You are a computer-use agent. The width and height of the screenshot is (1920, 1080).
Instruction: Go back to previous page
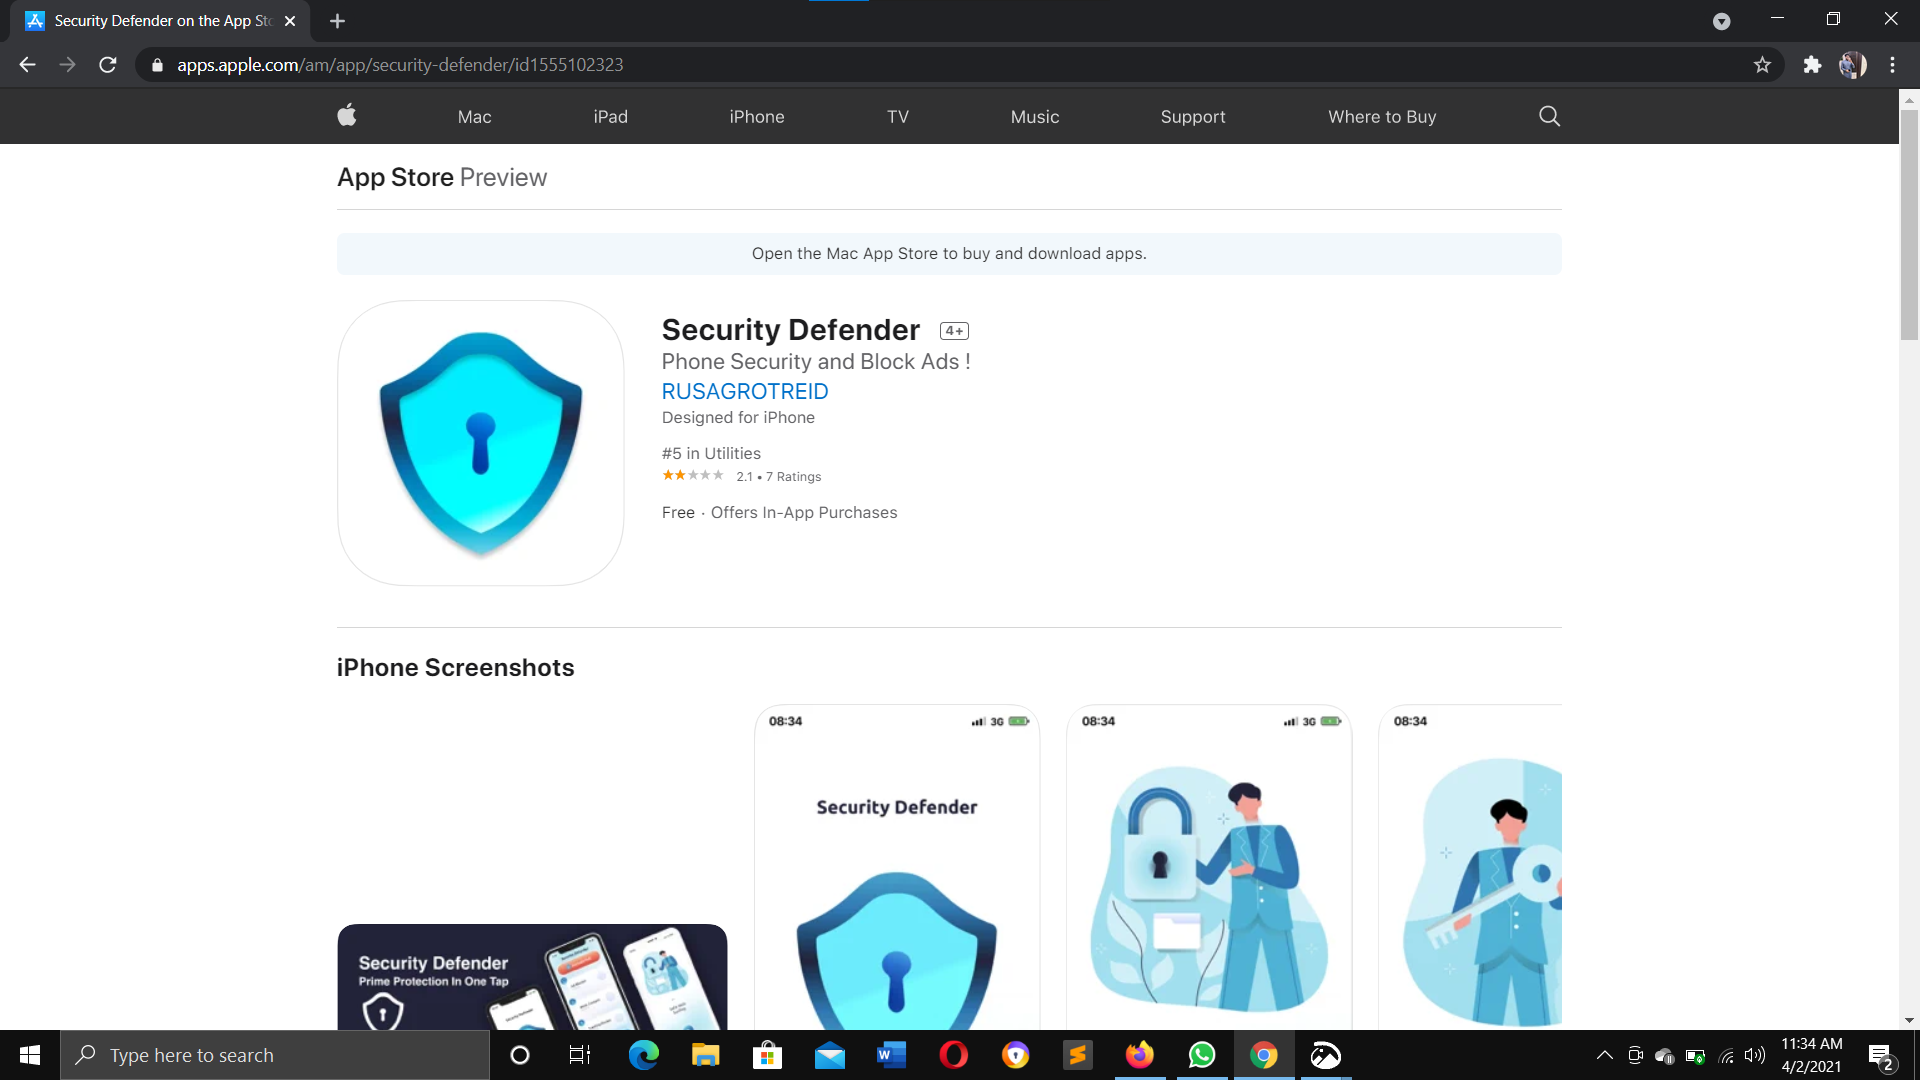(27, 65)
